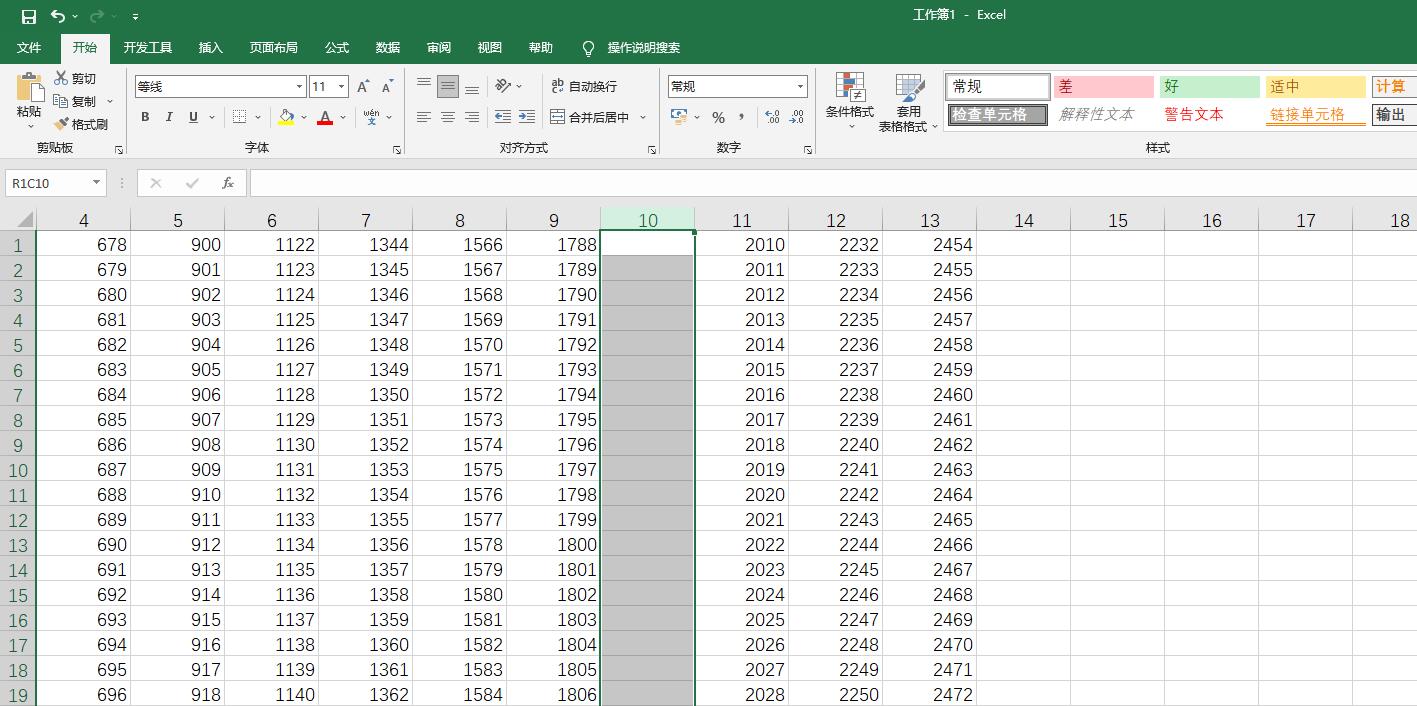
Task: Click the decrease decimal icon
Action: [x=797, y=117]
